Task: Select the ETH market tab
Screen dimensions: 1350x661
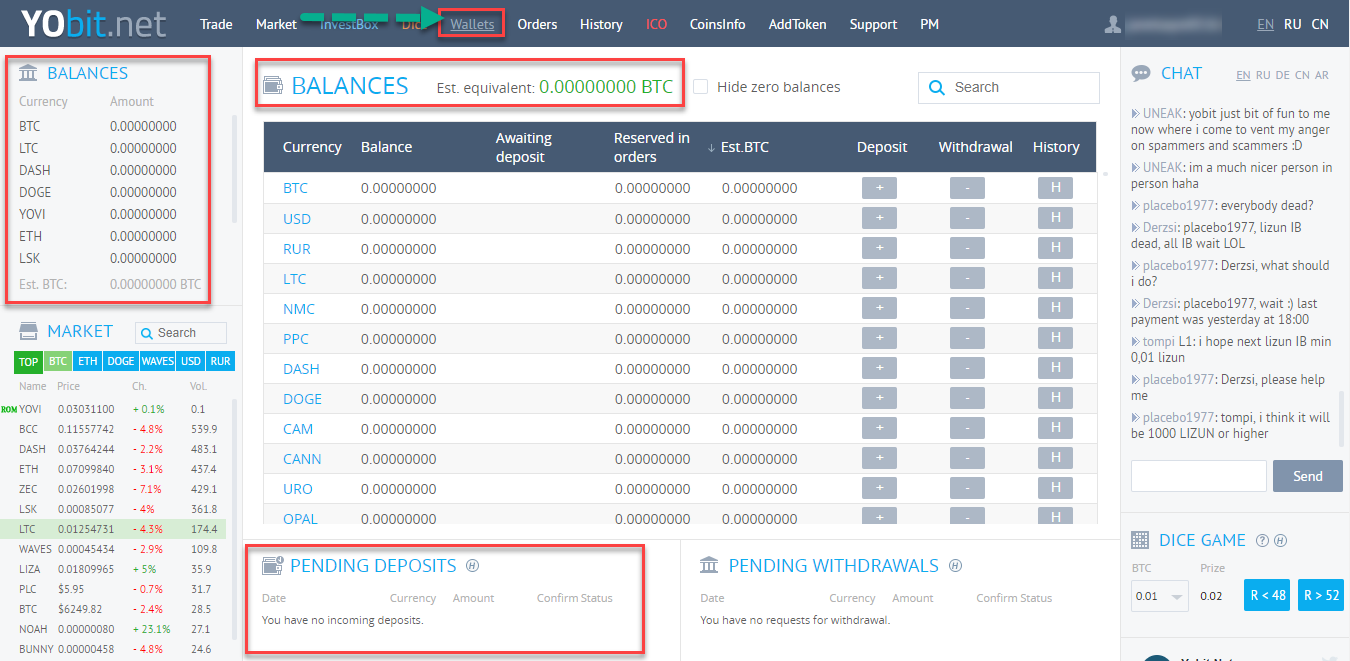Action: pyautogui.click(x=88, y=361)
